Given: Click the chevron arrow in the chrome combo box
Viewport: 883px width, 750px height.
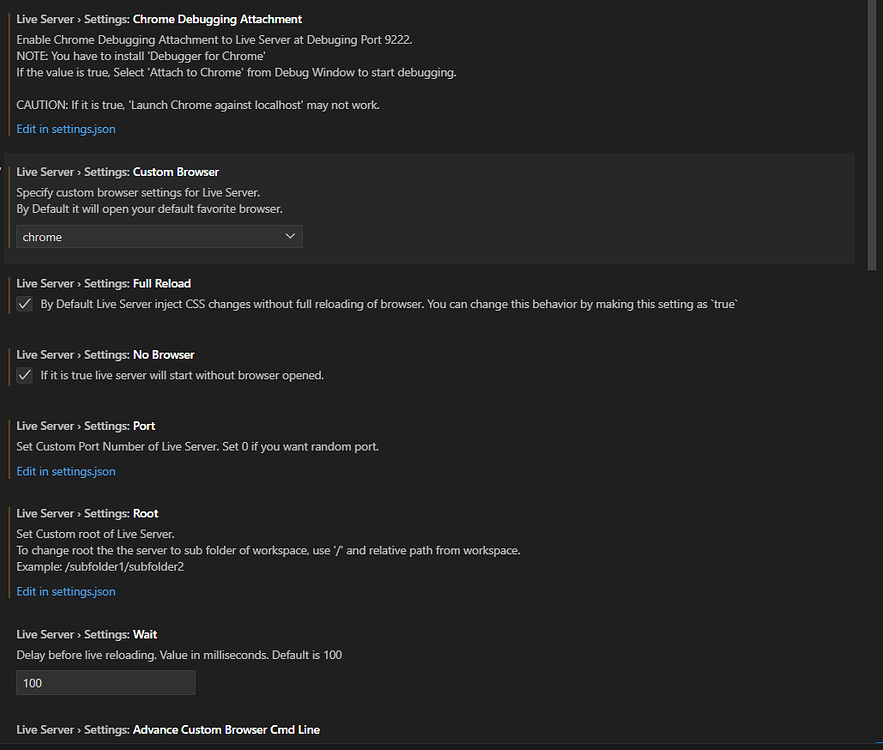Looking at the screenshot, I should pos(290,237).
